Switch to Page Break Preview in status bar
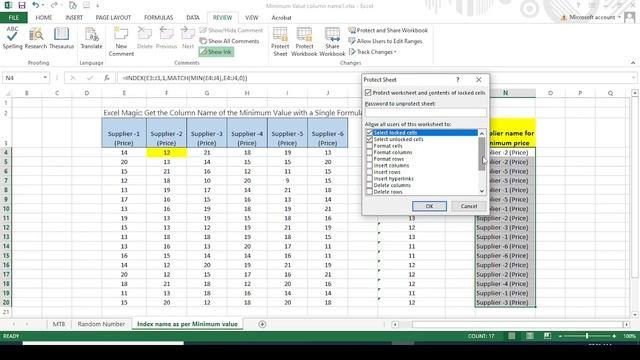 [547, 336]
